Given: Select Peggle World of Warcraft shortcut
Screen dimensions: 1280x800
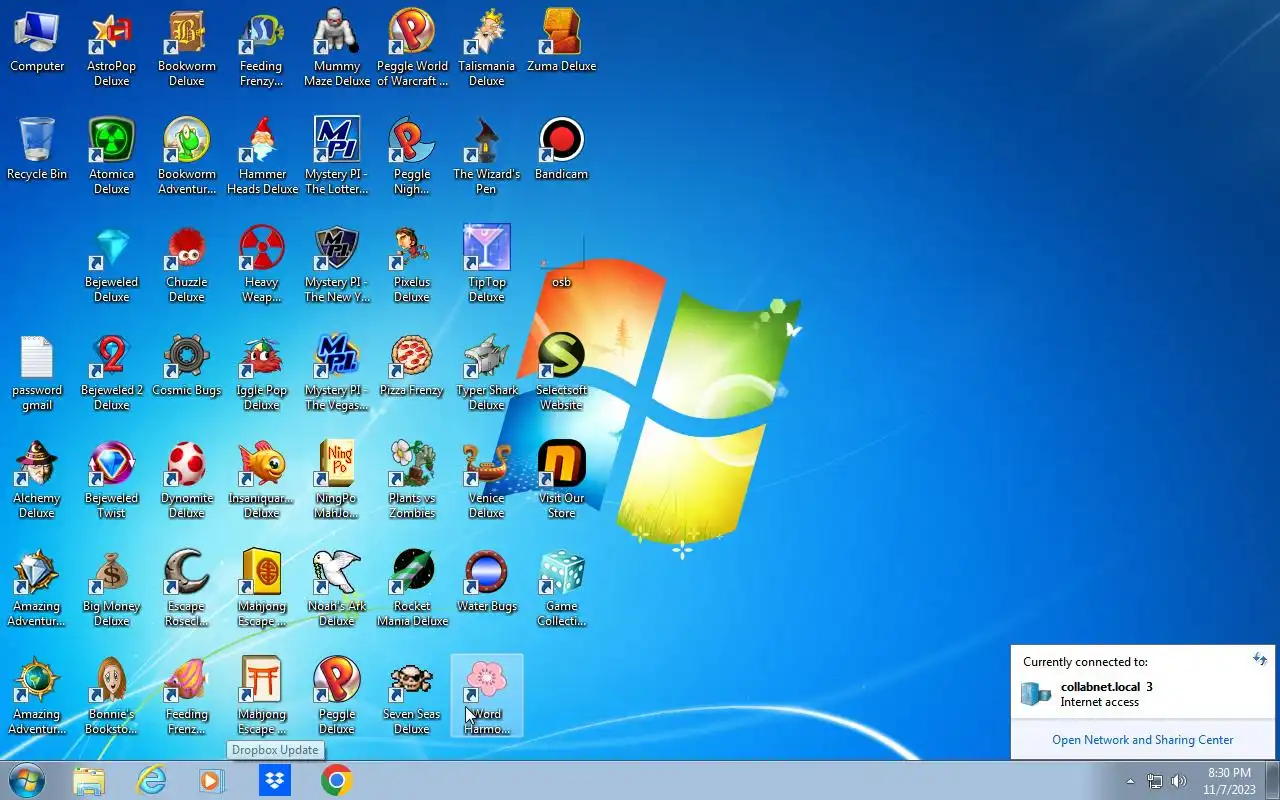Looking at the screenshot, I should point(412,48).
